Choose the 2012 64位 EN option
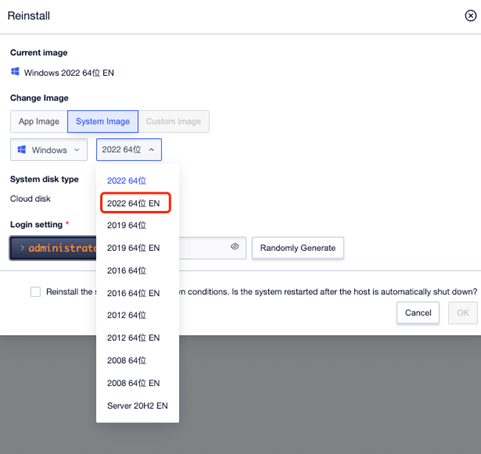This screenshot has width=481, height=454. tap(133, 338)
